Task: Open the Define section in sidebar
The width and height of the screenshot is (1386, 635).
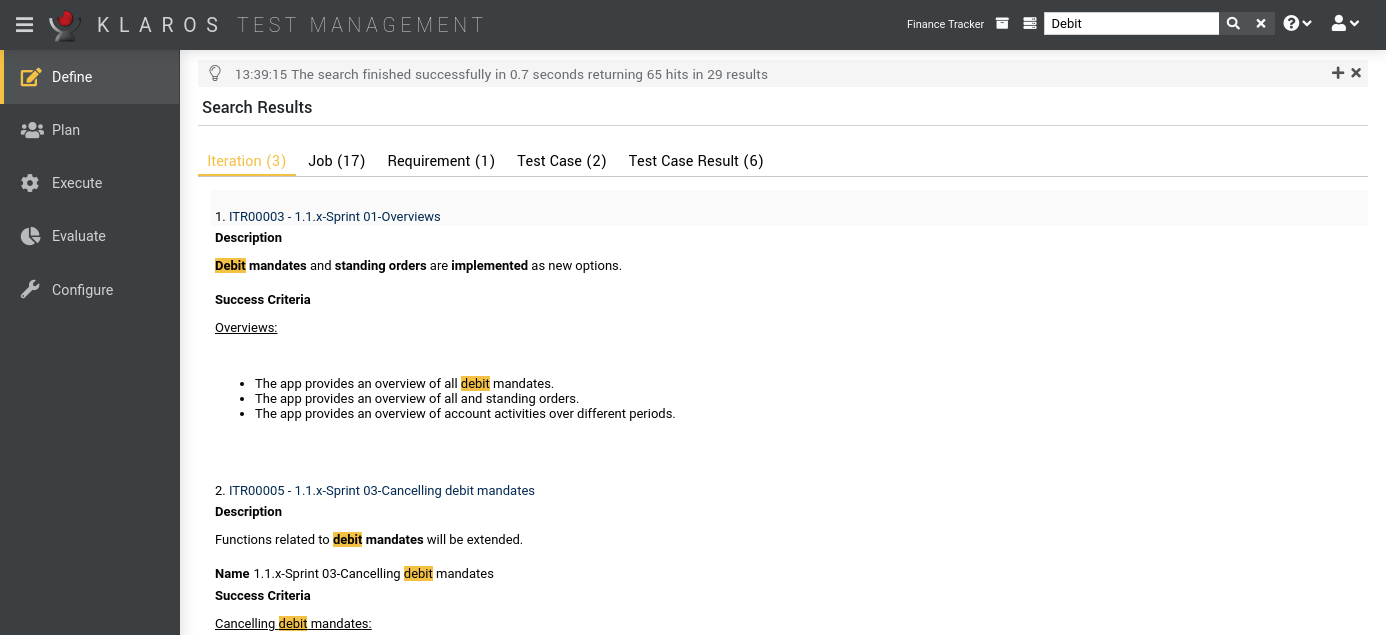Action: [x=72, y=77]
